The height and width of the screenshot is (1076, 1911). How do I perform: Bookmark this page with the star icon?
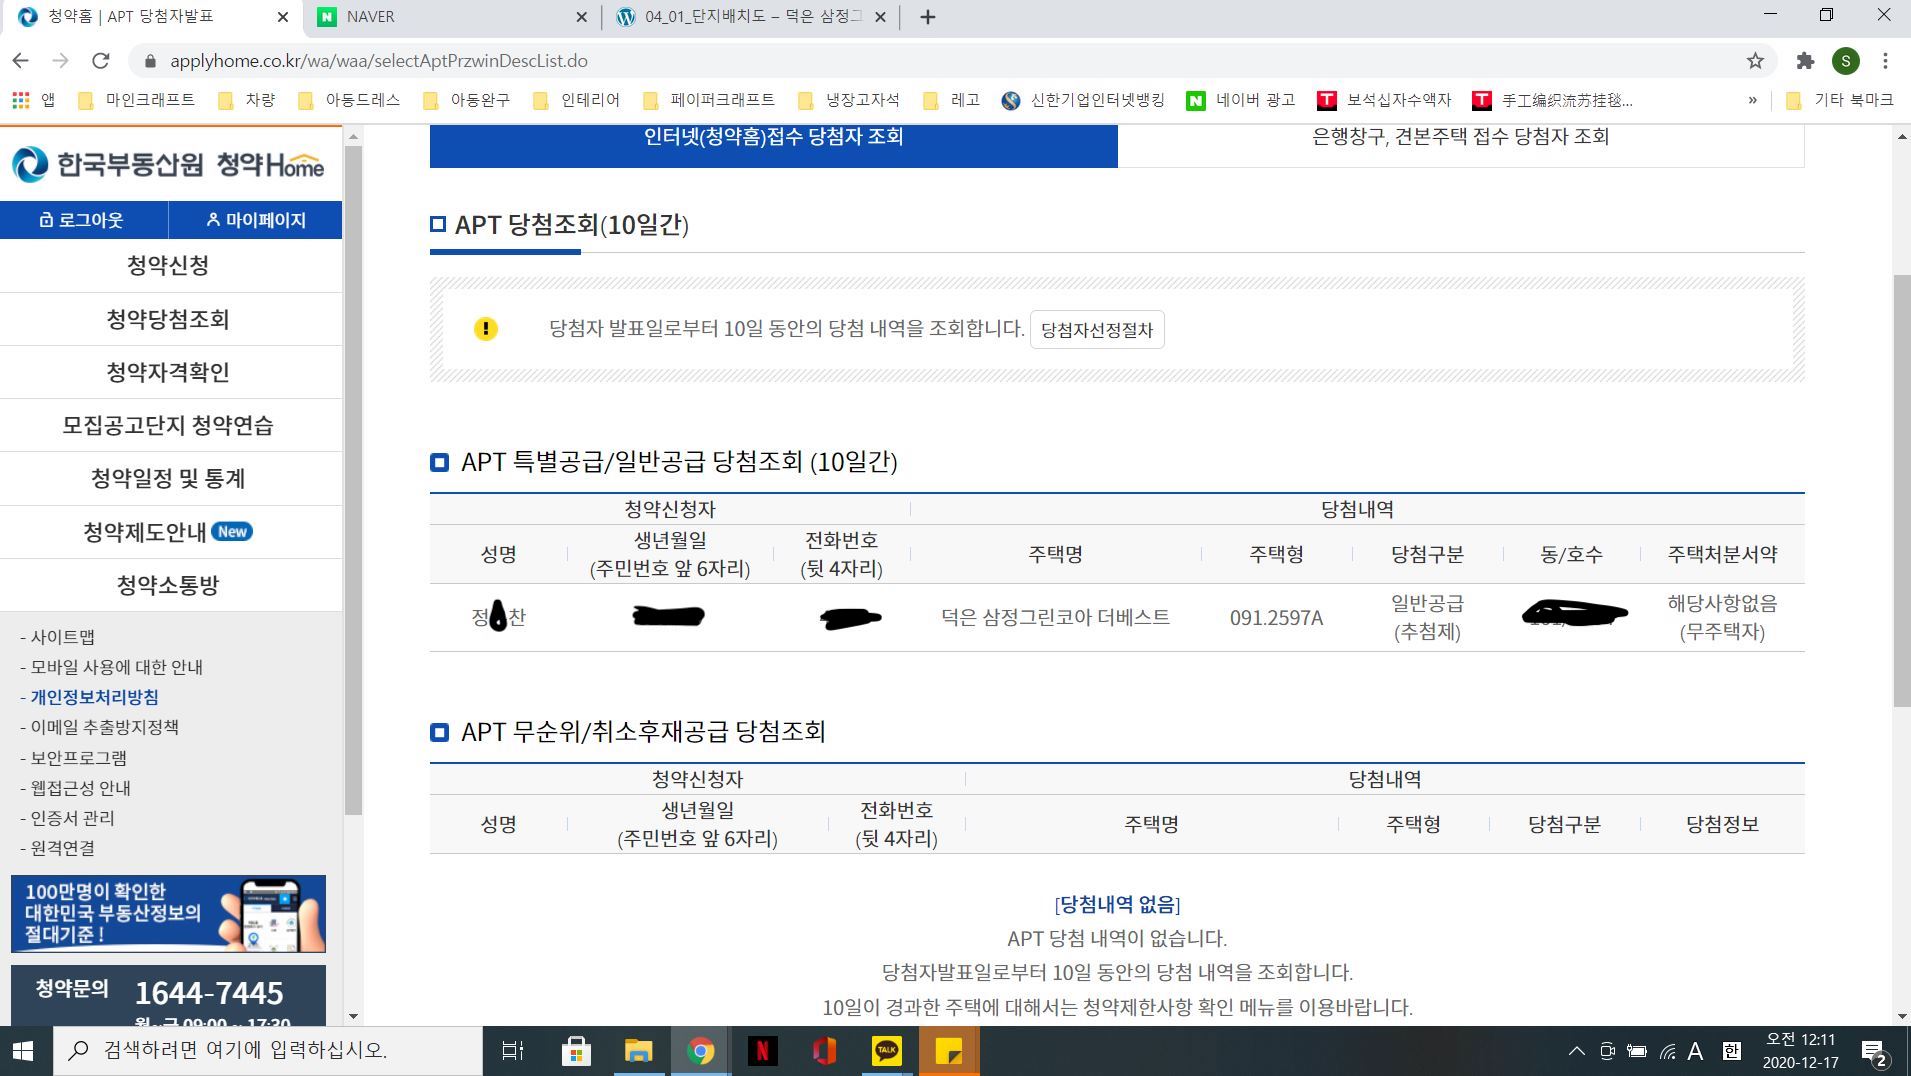[1755, 61]
